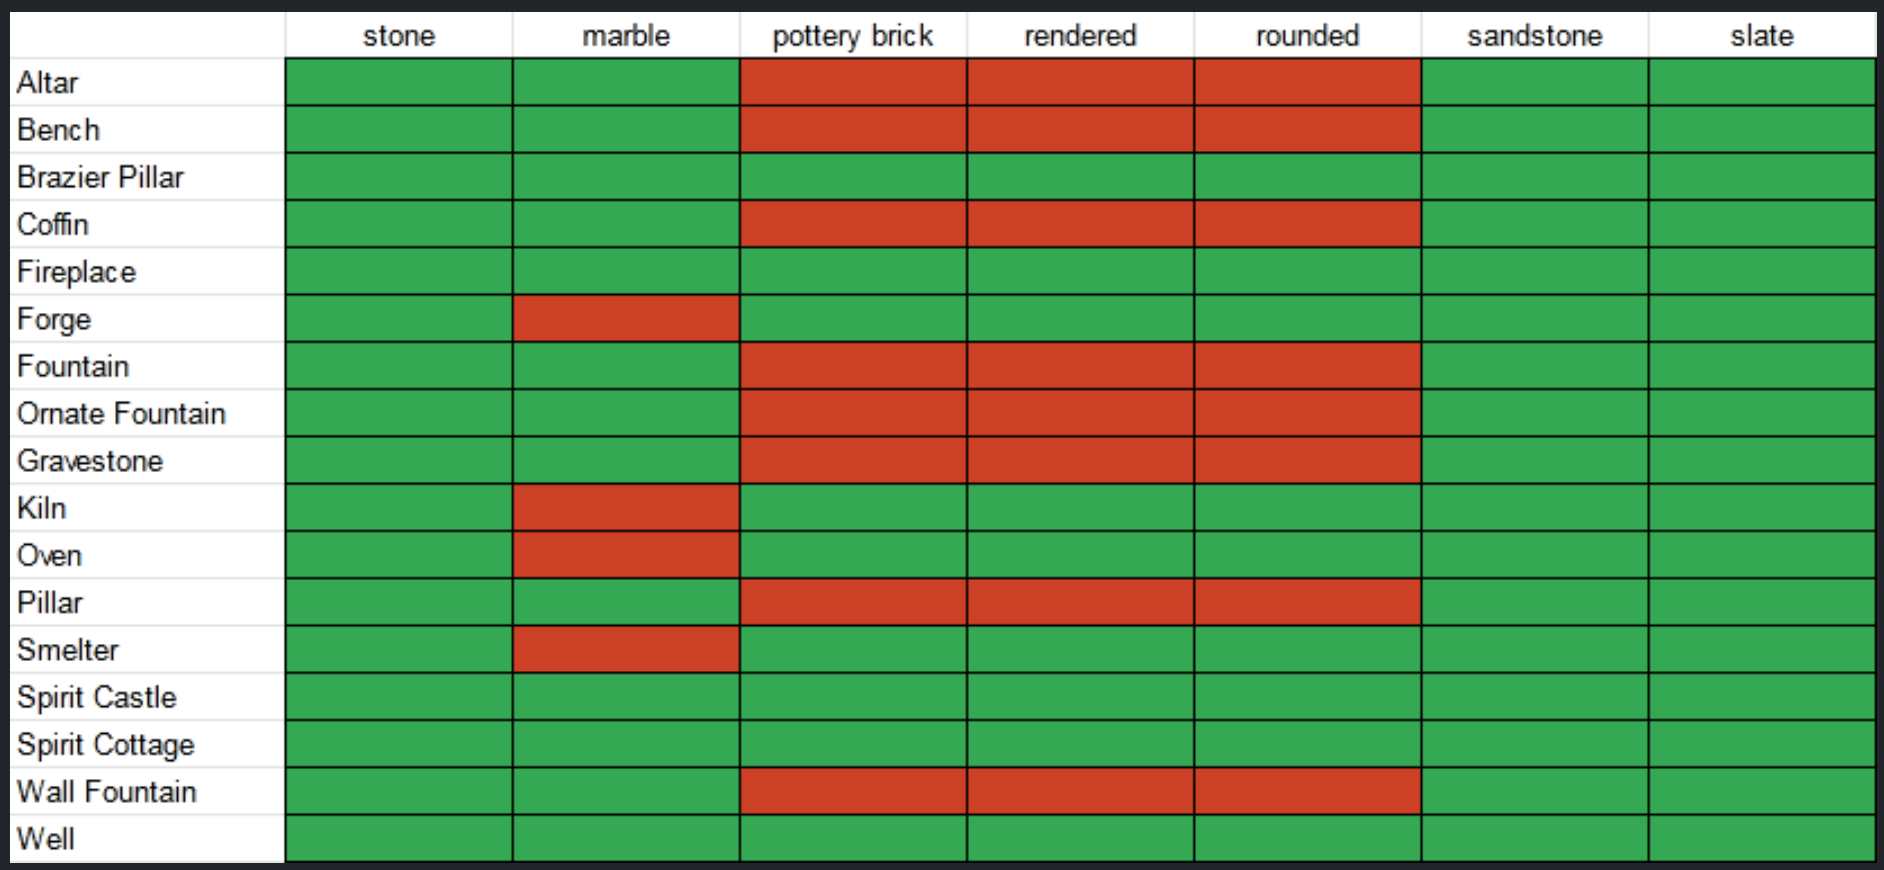1884x870 pixels.
Task: Click the green Oven sandstone cell
Action: (1534, 555)
